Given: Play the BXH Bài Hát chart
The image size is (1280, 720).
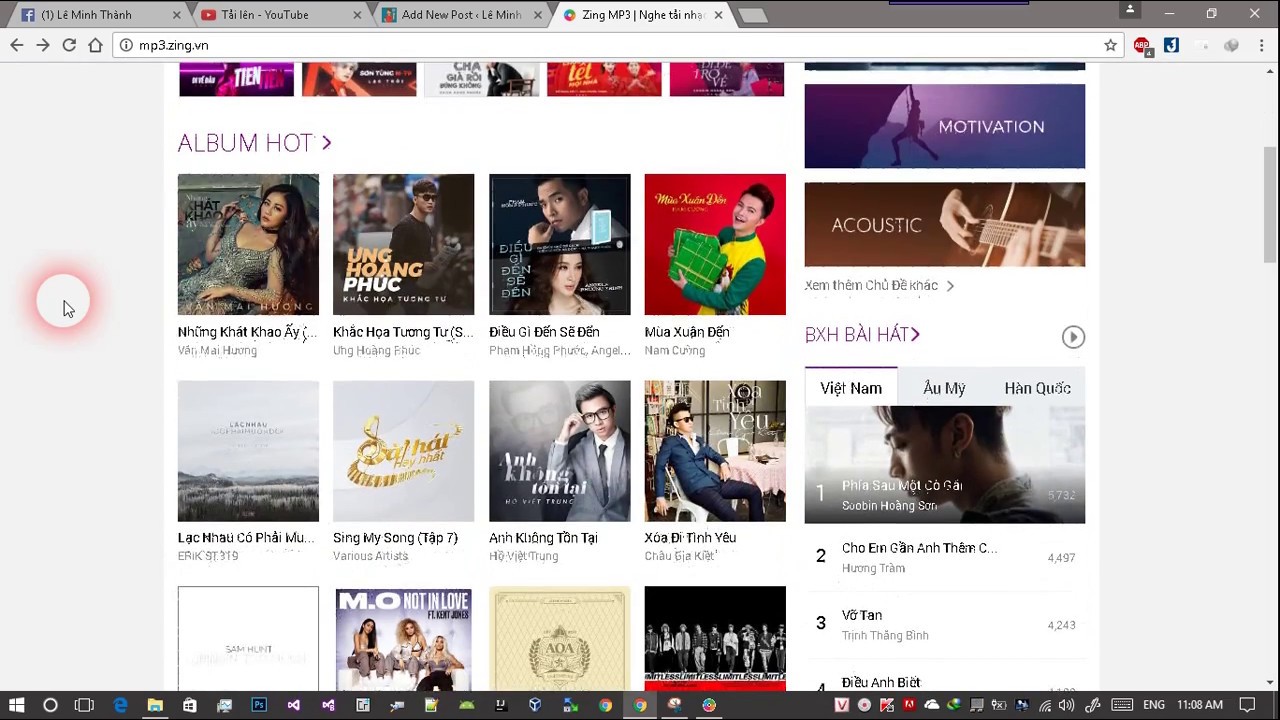Looking at the screenshot, I should coord(1073,337).
